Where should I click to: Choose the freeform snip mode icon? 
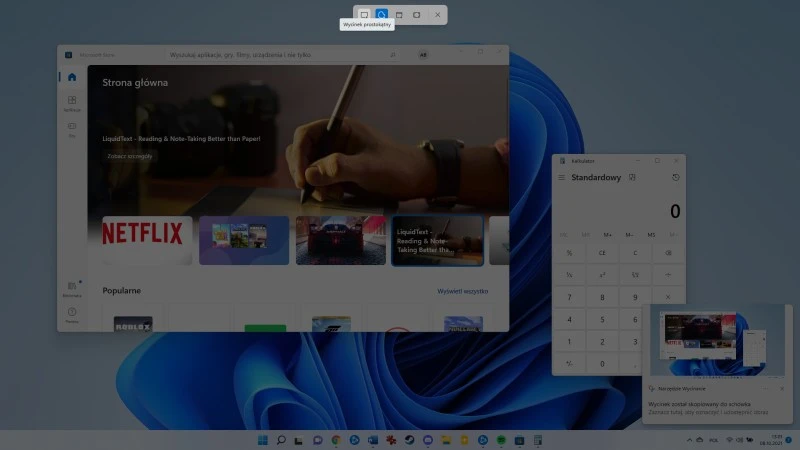pos(381,15)
